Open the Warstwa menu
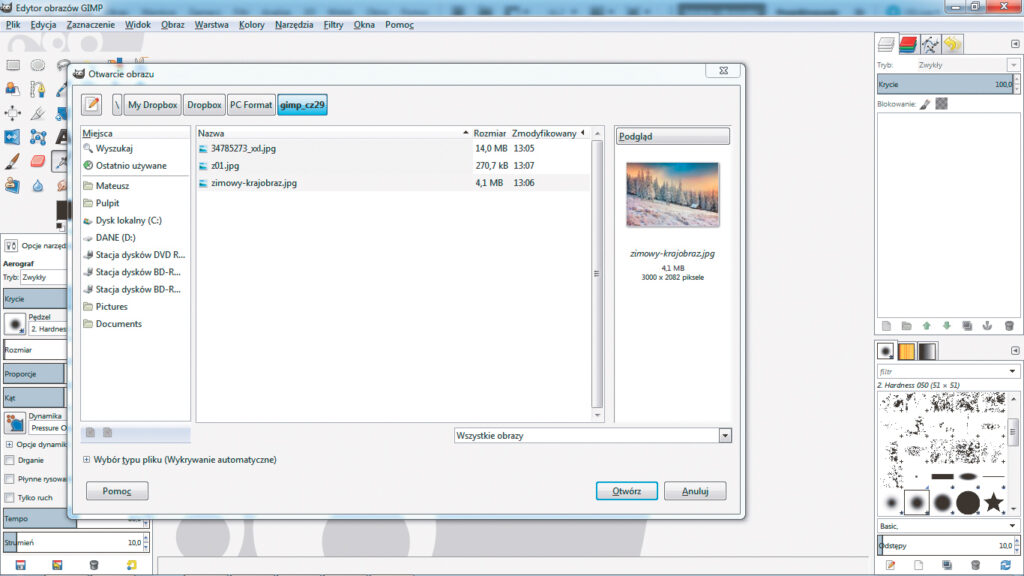 click(x=211, y=24)
